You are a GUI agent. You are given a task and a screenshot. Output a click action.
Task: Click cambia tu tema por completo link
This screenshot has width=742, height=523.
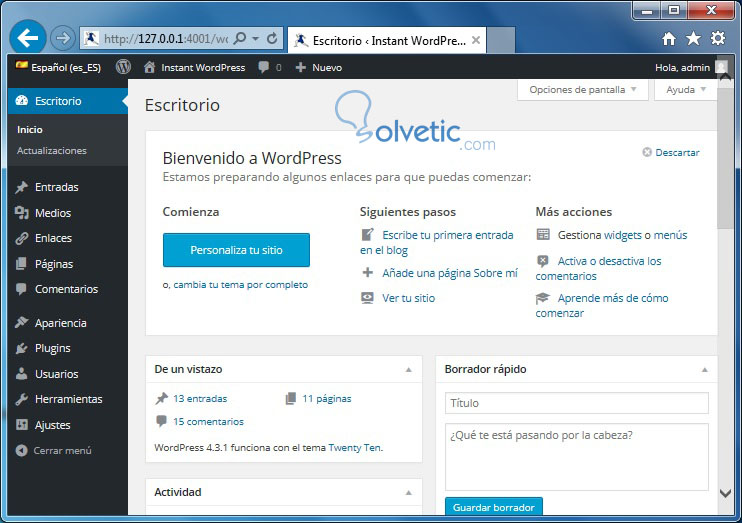point(240,285)
